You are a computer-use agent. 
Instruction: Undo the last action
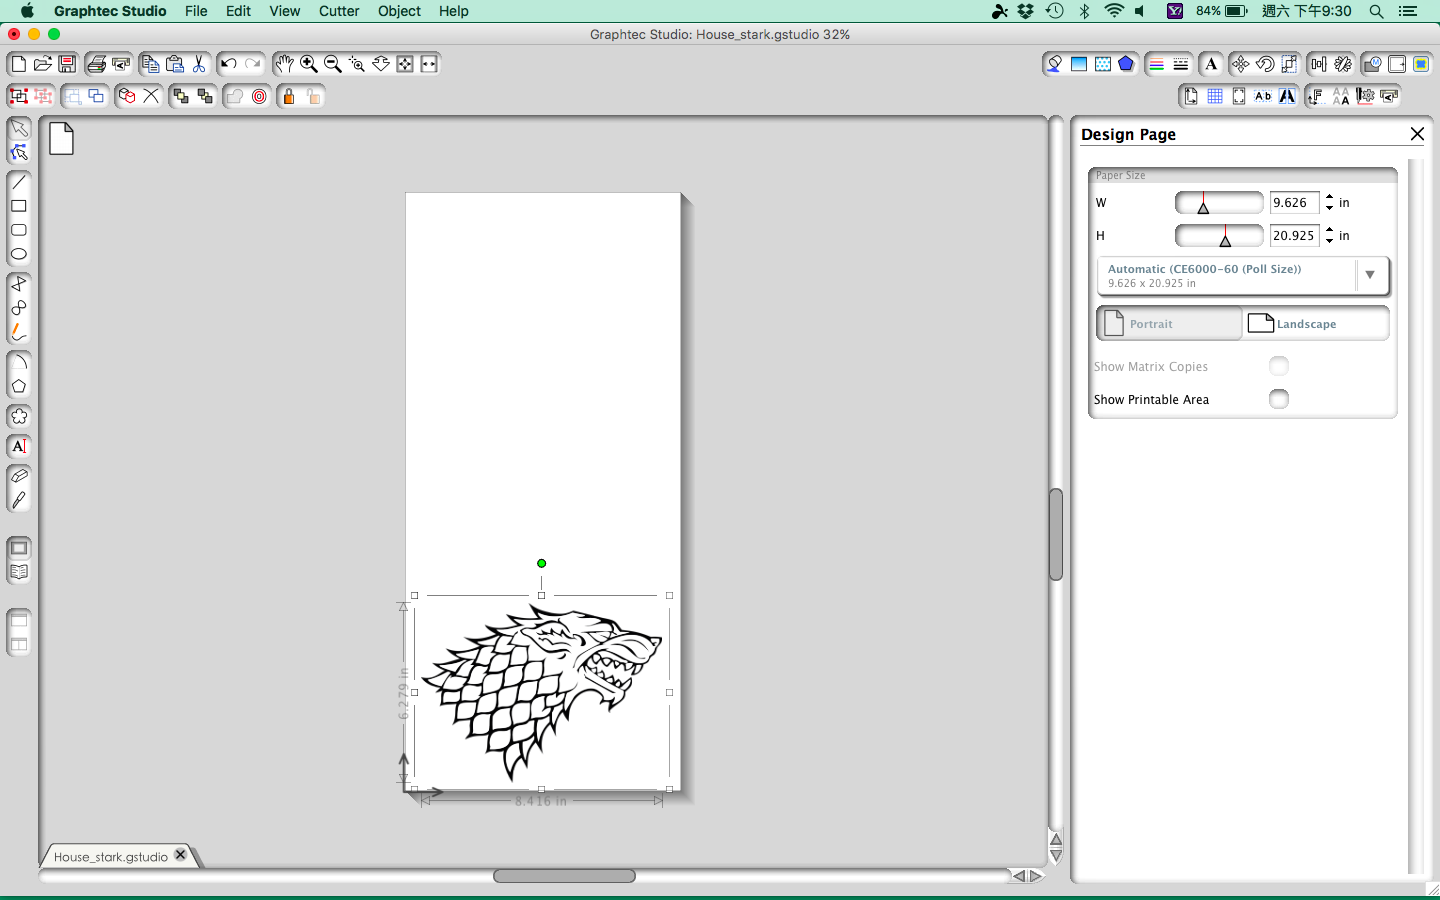229,64
